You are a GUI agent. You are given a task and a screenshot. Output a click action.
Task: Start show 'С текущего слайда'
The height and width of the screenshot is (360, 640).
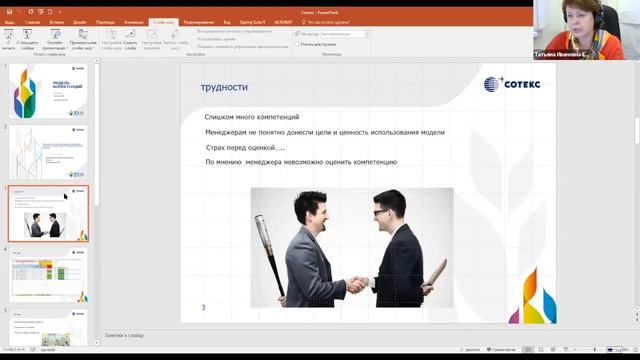(x=27, y=40)
